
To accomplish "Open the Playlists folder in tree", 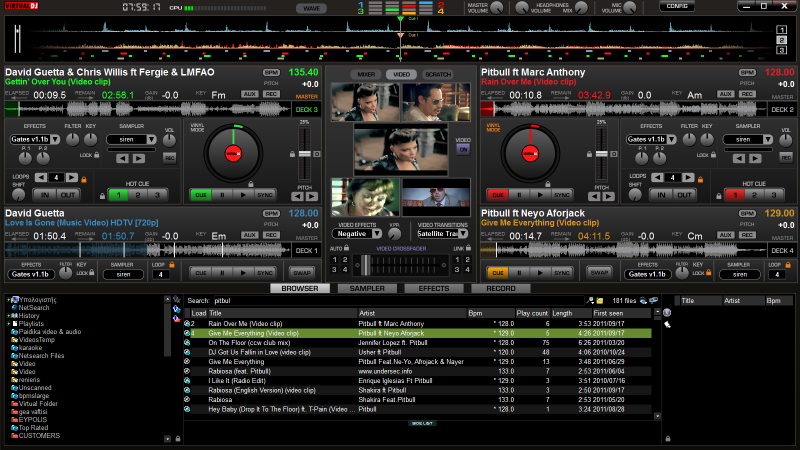I will point(31,323).
